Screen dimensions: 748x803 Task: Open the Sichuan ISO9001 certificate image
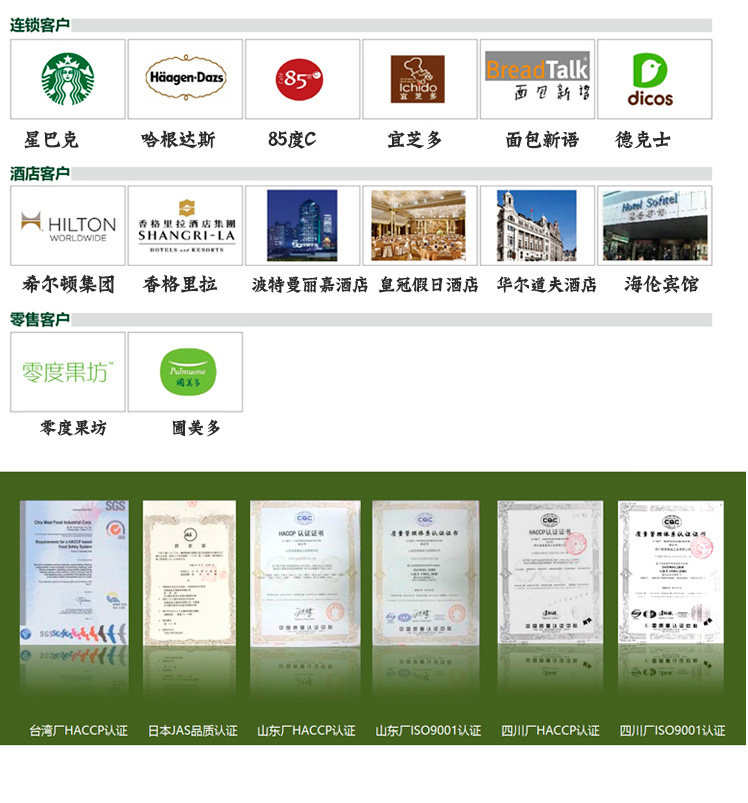click(x=671, y=572)
